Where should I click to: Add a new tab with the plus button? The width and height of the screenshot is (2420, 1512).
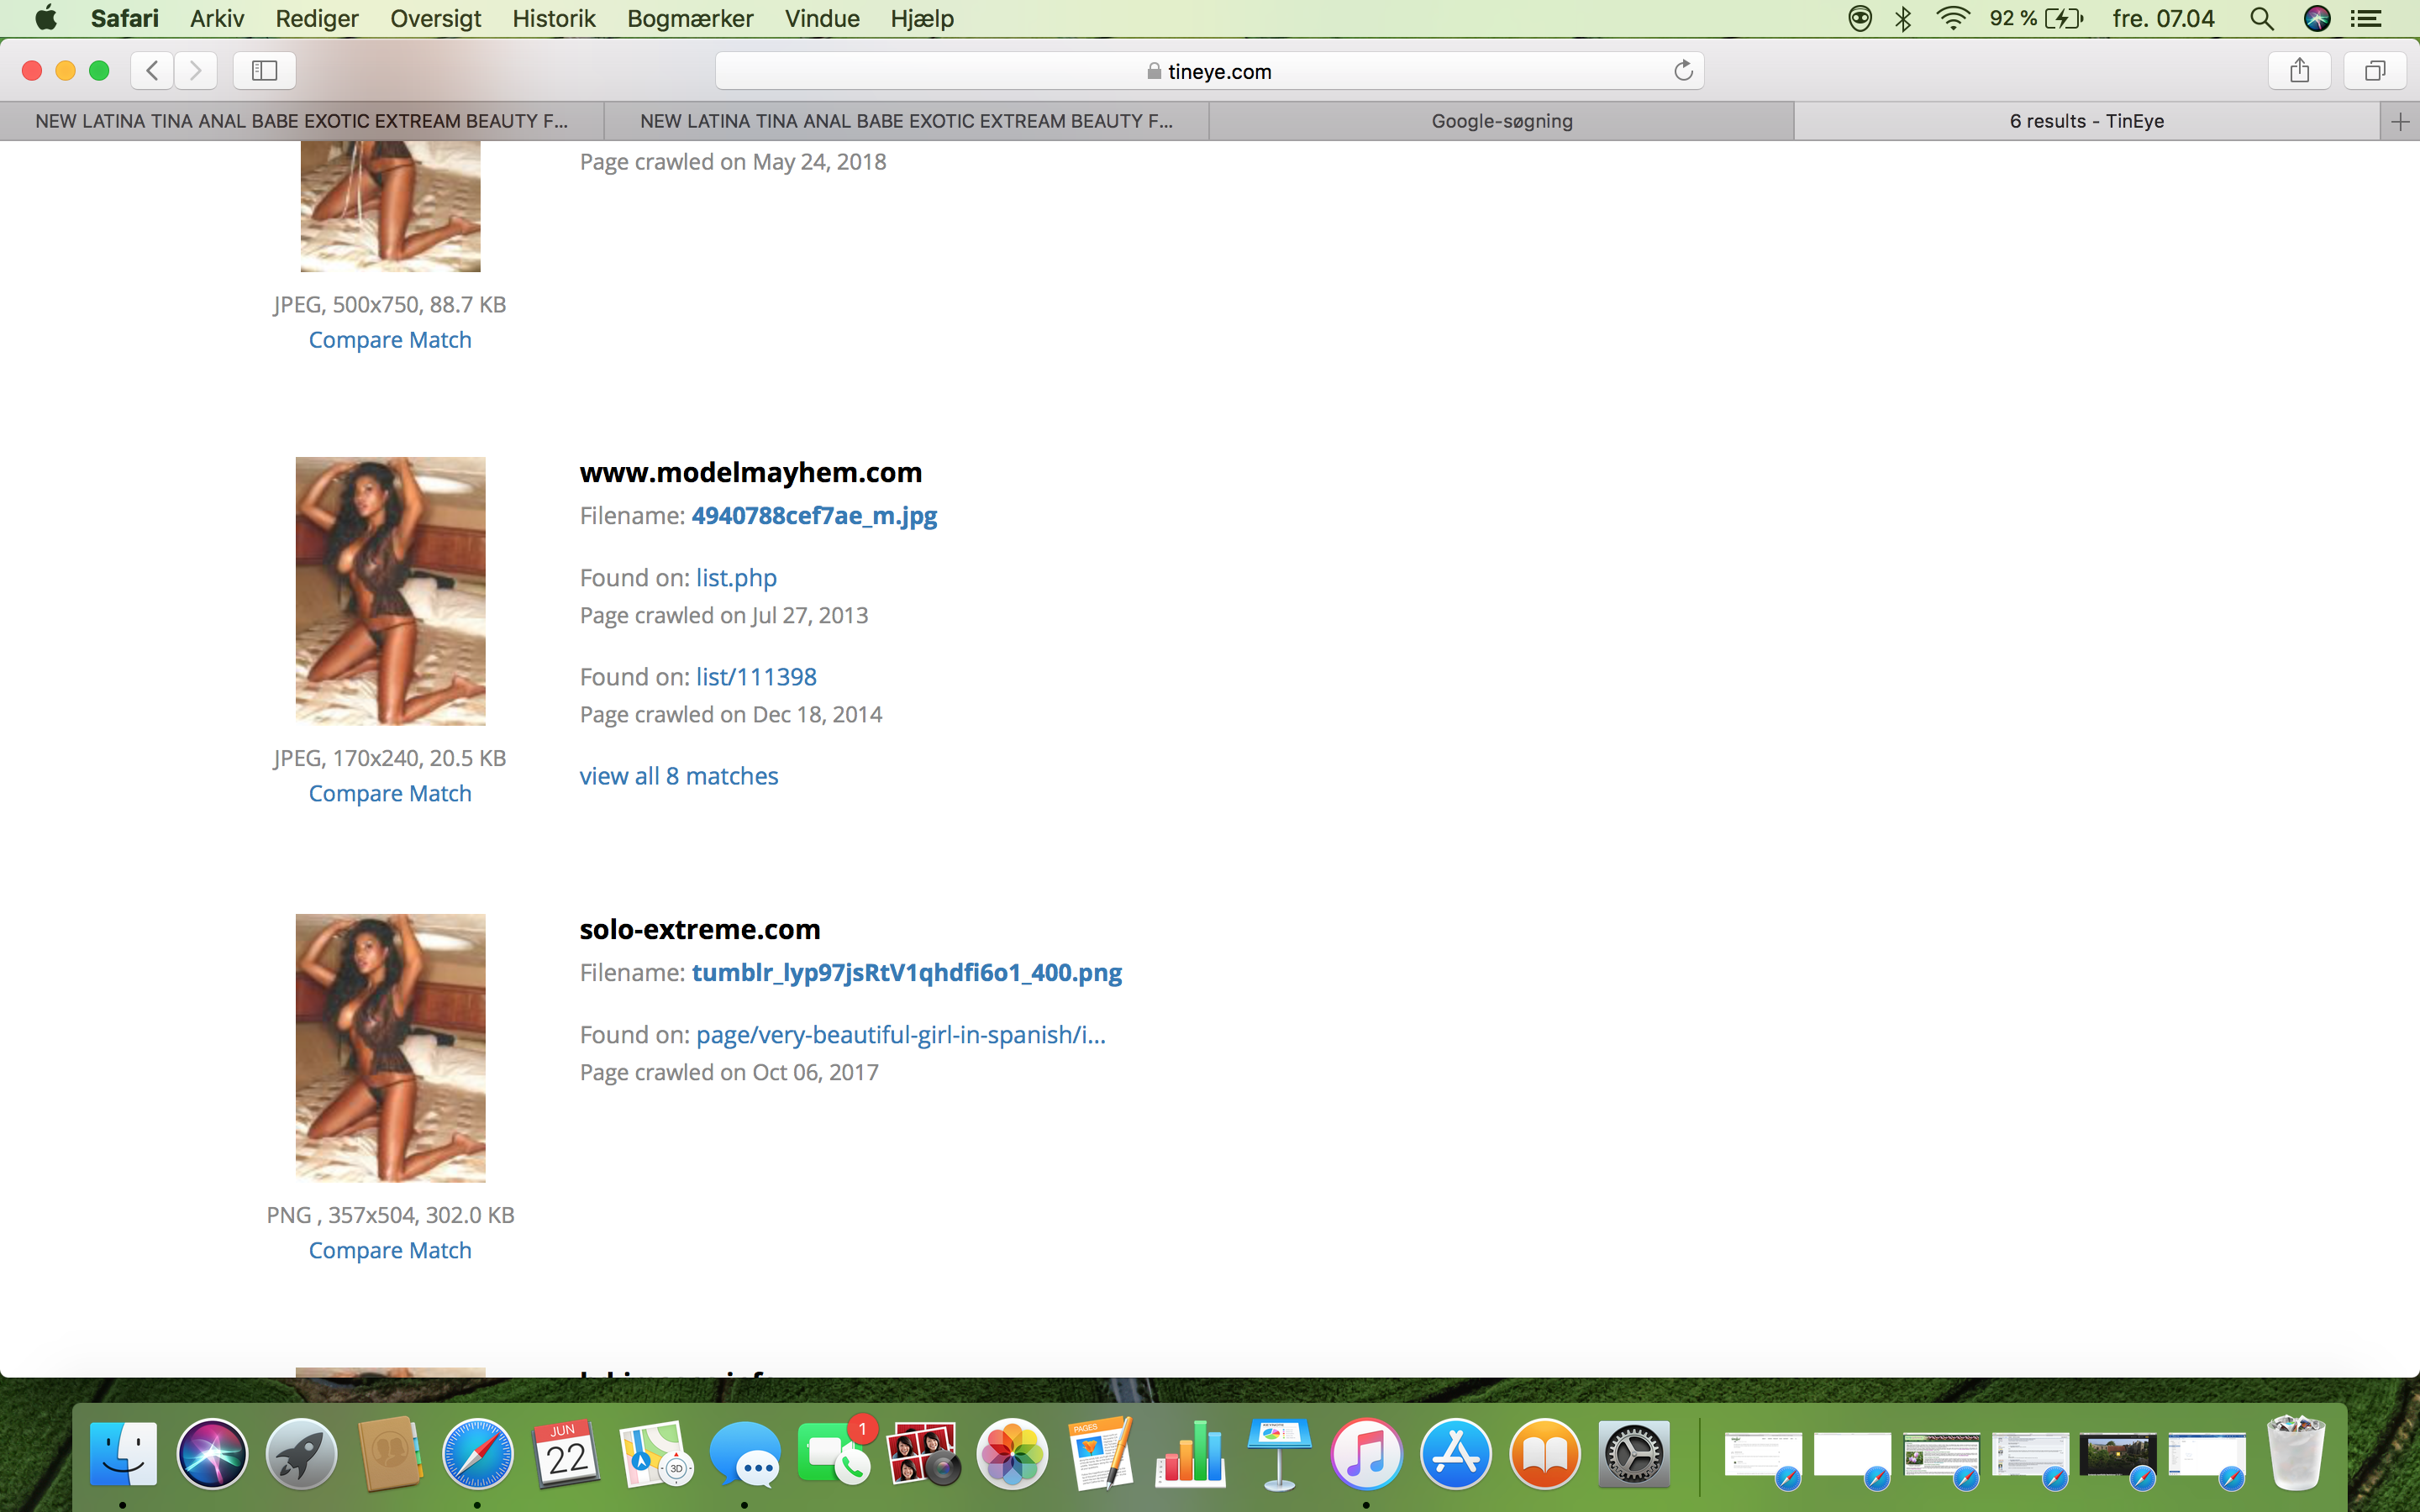pos(2400,121)
